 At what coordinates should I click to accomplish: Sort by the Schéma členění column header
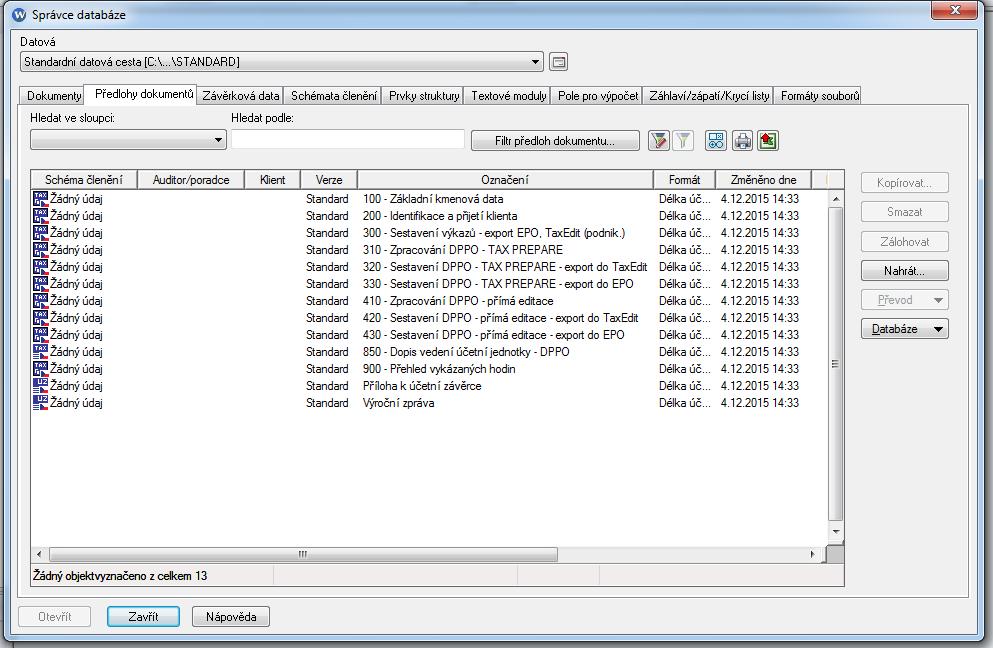pos(84,180)
